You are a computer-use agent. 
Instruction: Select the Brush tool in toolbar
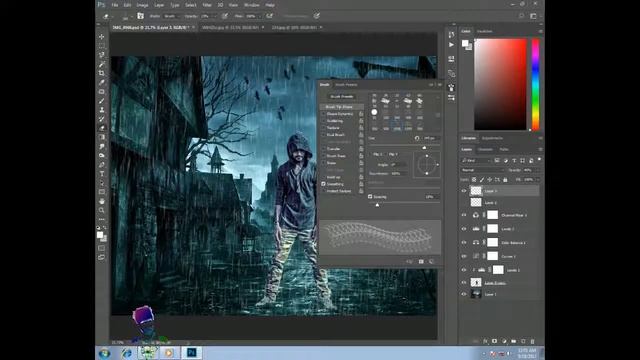point(102,100)
